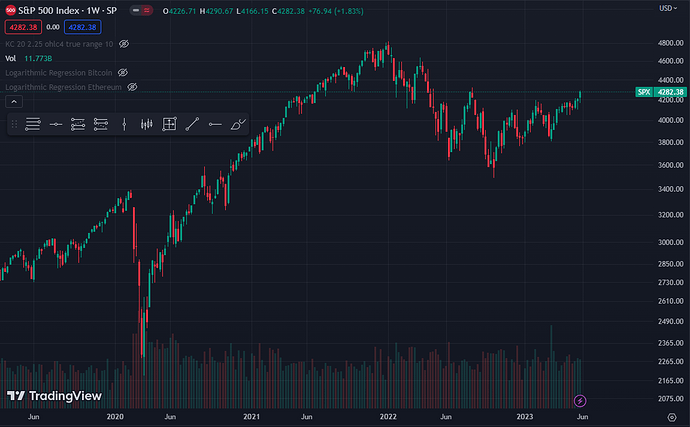Select the long position drawing tool
Image resolution: width=690 pixels, height=427 pixels.
[x=78, y=125]
